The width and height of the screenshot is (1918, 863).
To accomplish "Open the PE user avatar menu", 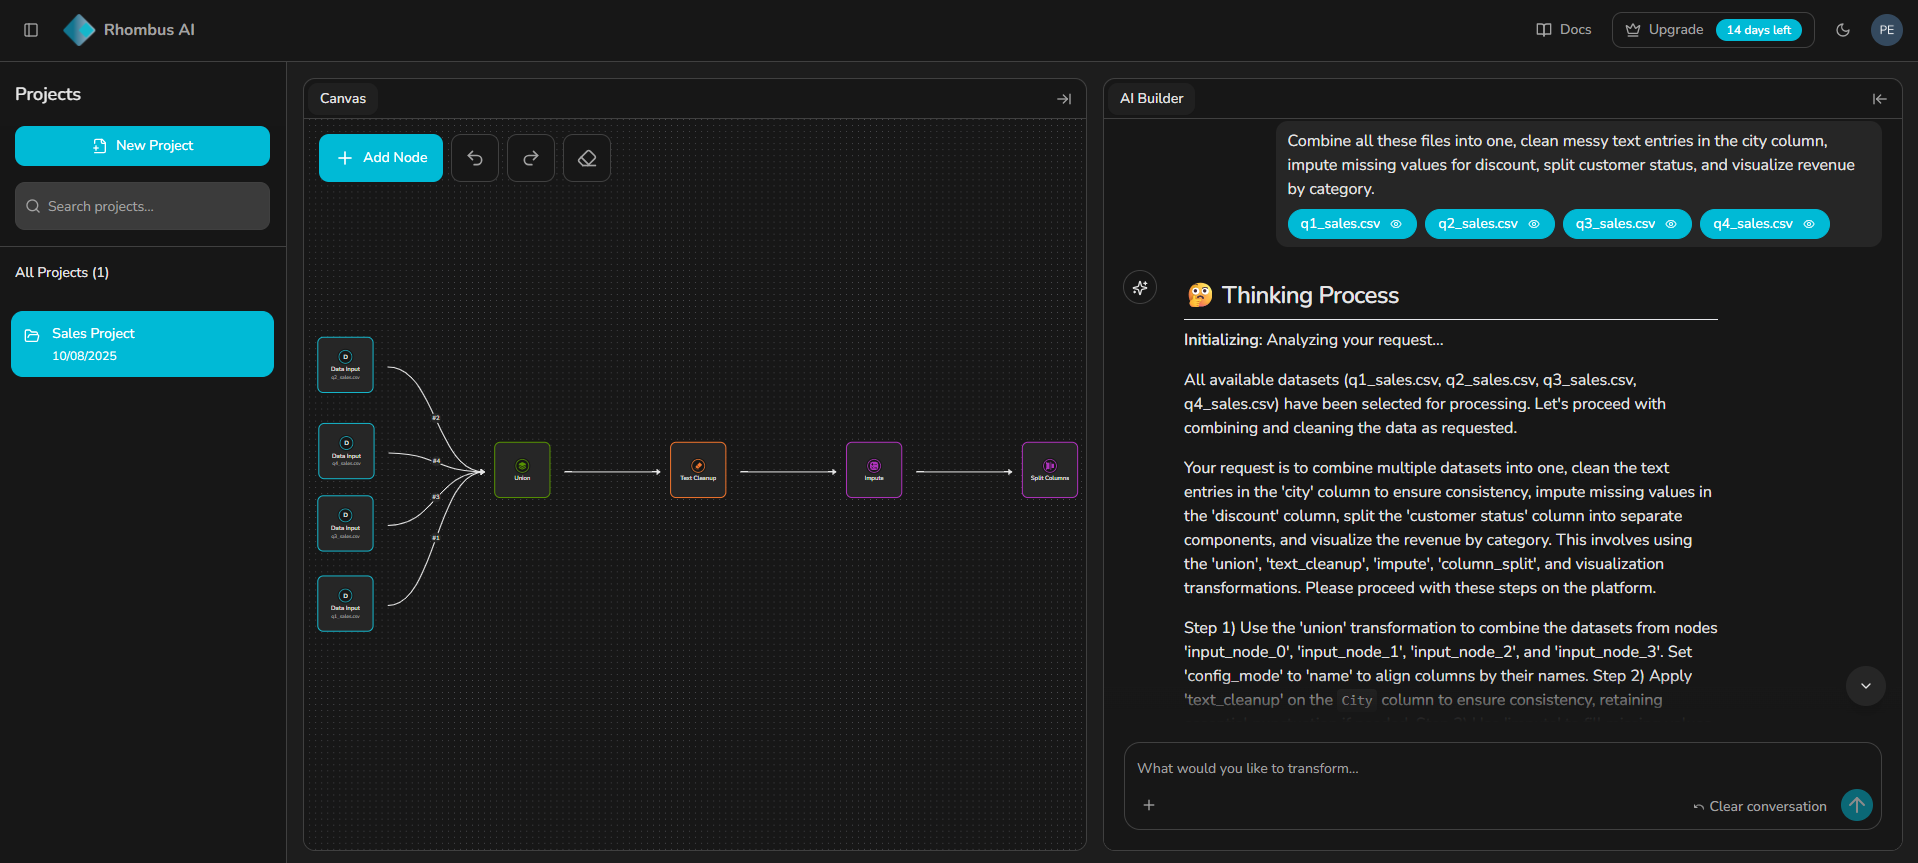I will tap(1886, 30).
